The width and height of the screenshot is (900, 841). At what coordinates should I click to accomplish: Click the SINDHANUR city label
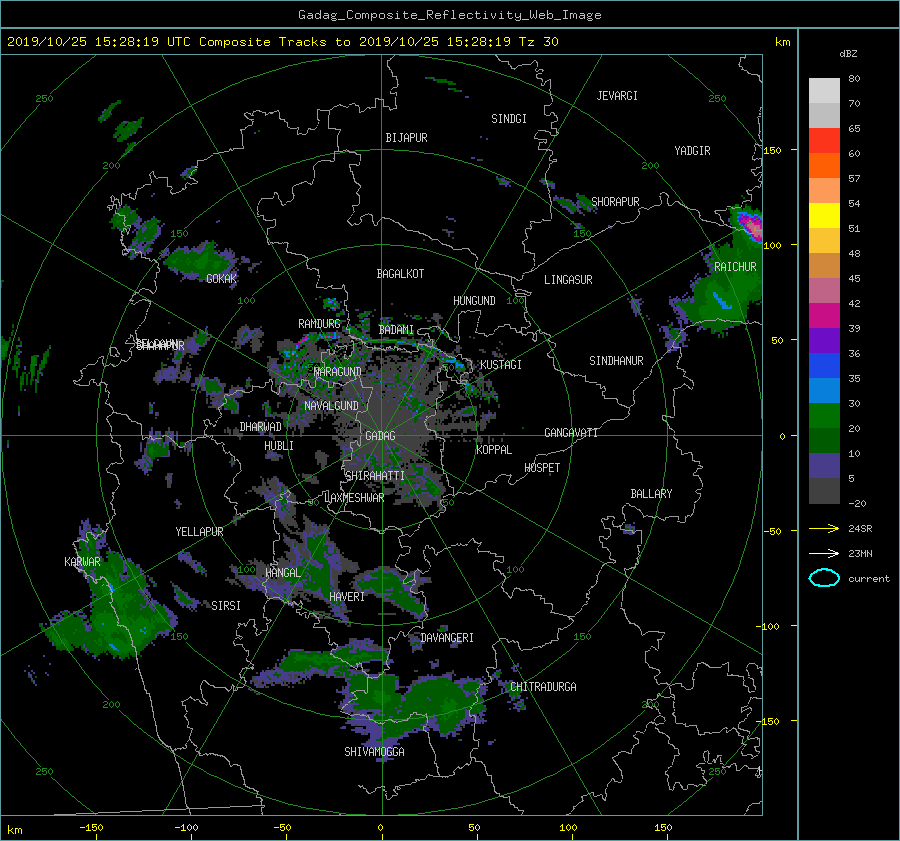click(616, 361)
